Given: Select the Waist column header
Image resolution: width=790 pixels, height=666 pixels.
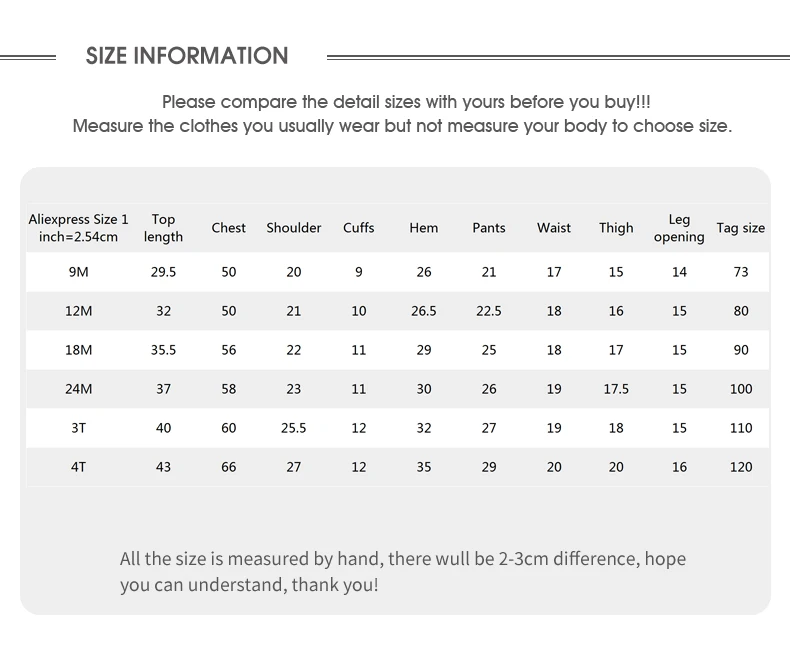Looking at the screenshot, I should tap(554, 228).
